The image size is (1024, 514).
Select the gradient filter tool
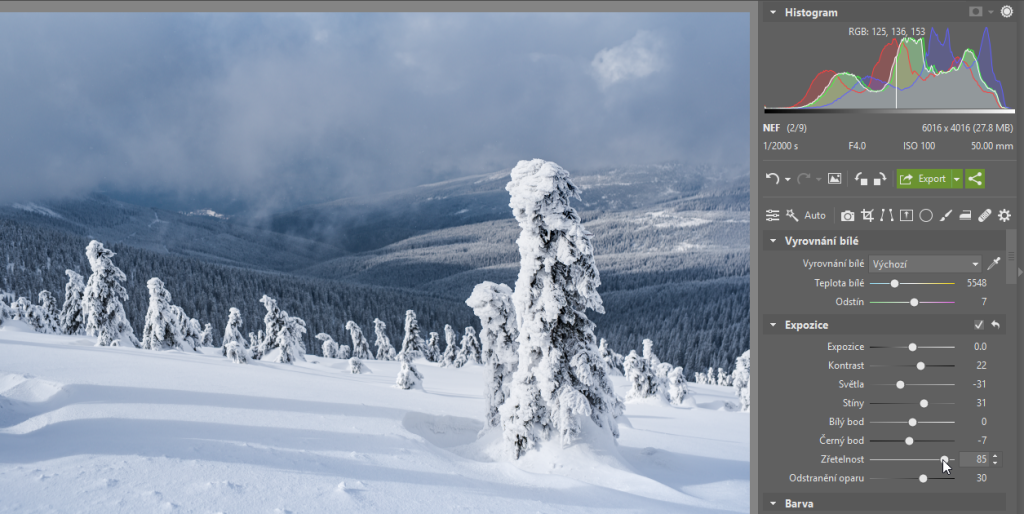[x=906, y=216]
